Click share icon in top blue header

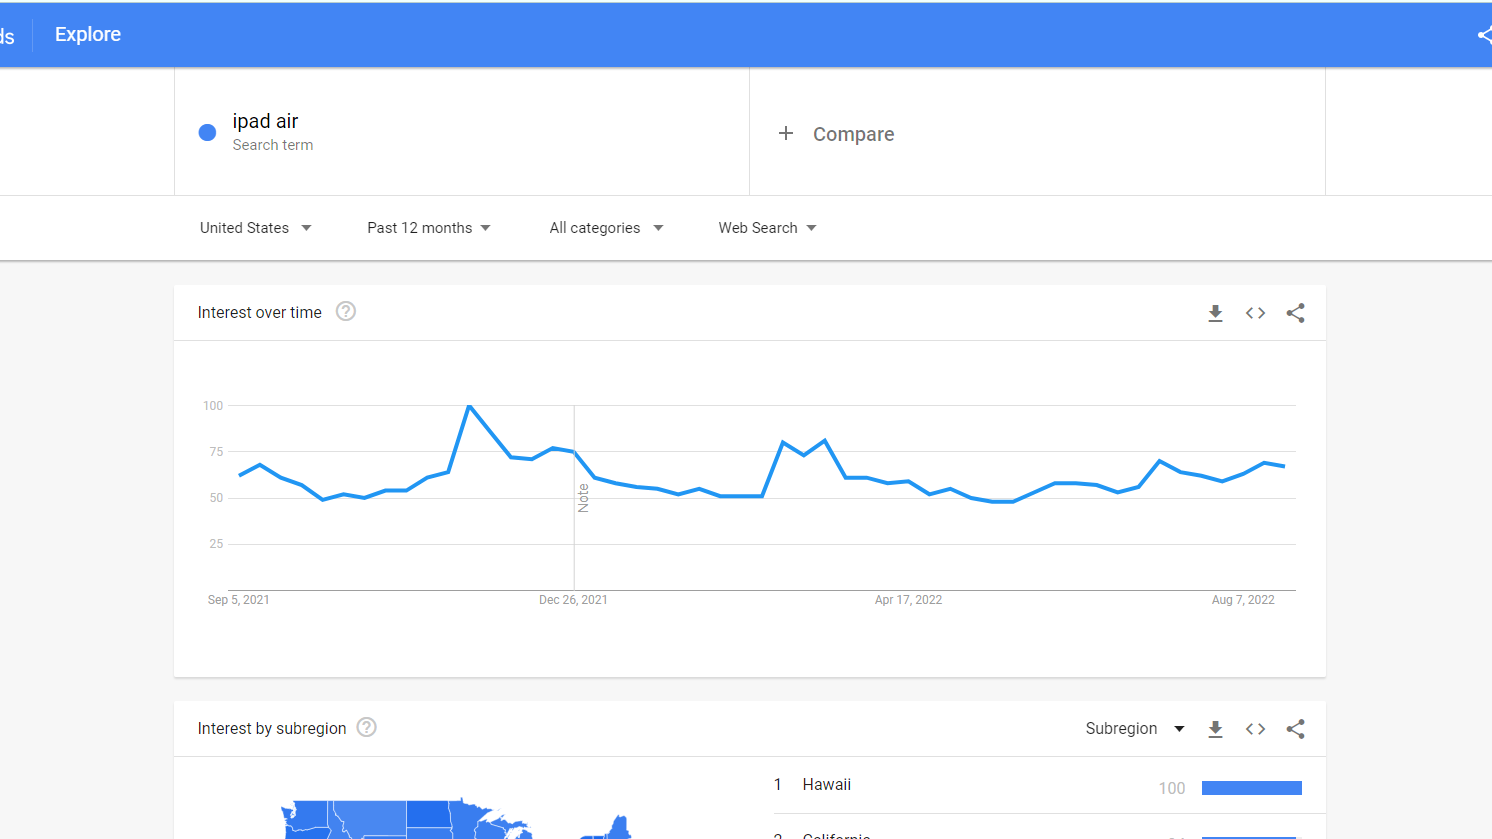tap(1484, 35)
